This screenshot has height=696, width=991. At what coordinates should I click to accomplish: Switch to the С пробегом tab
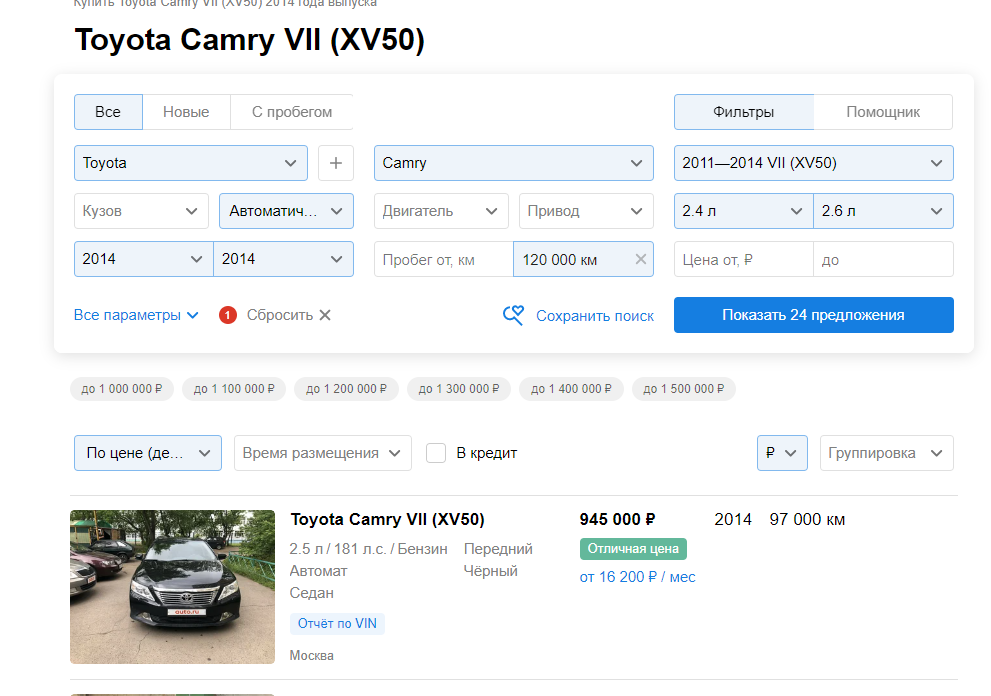click(291, 112)
